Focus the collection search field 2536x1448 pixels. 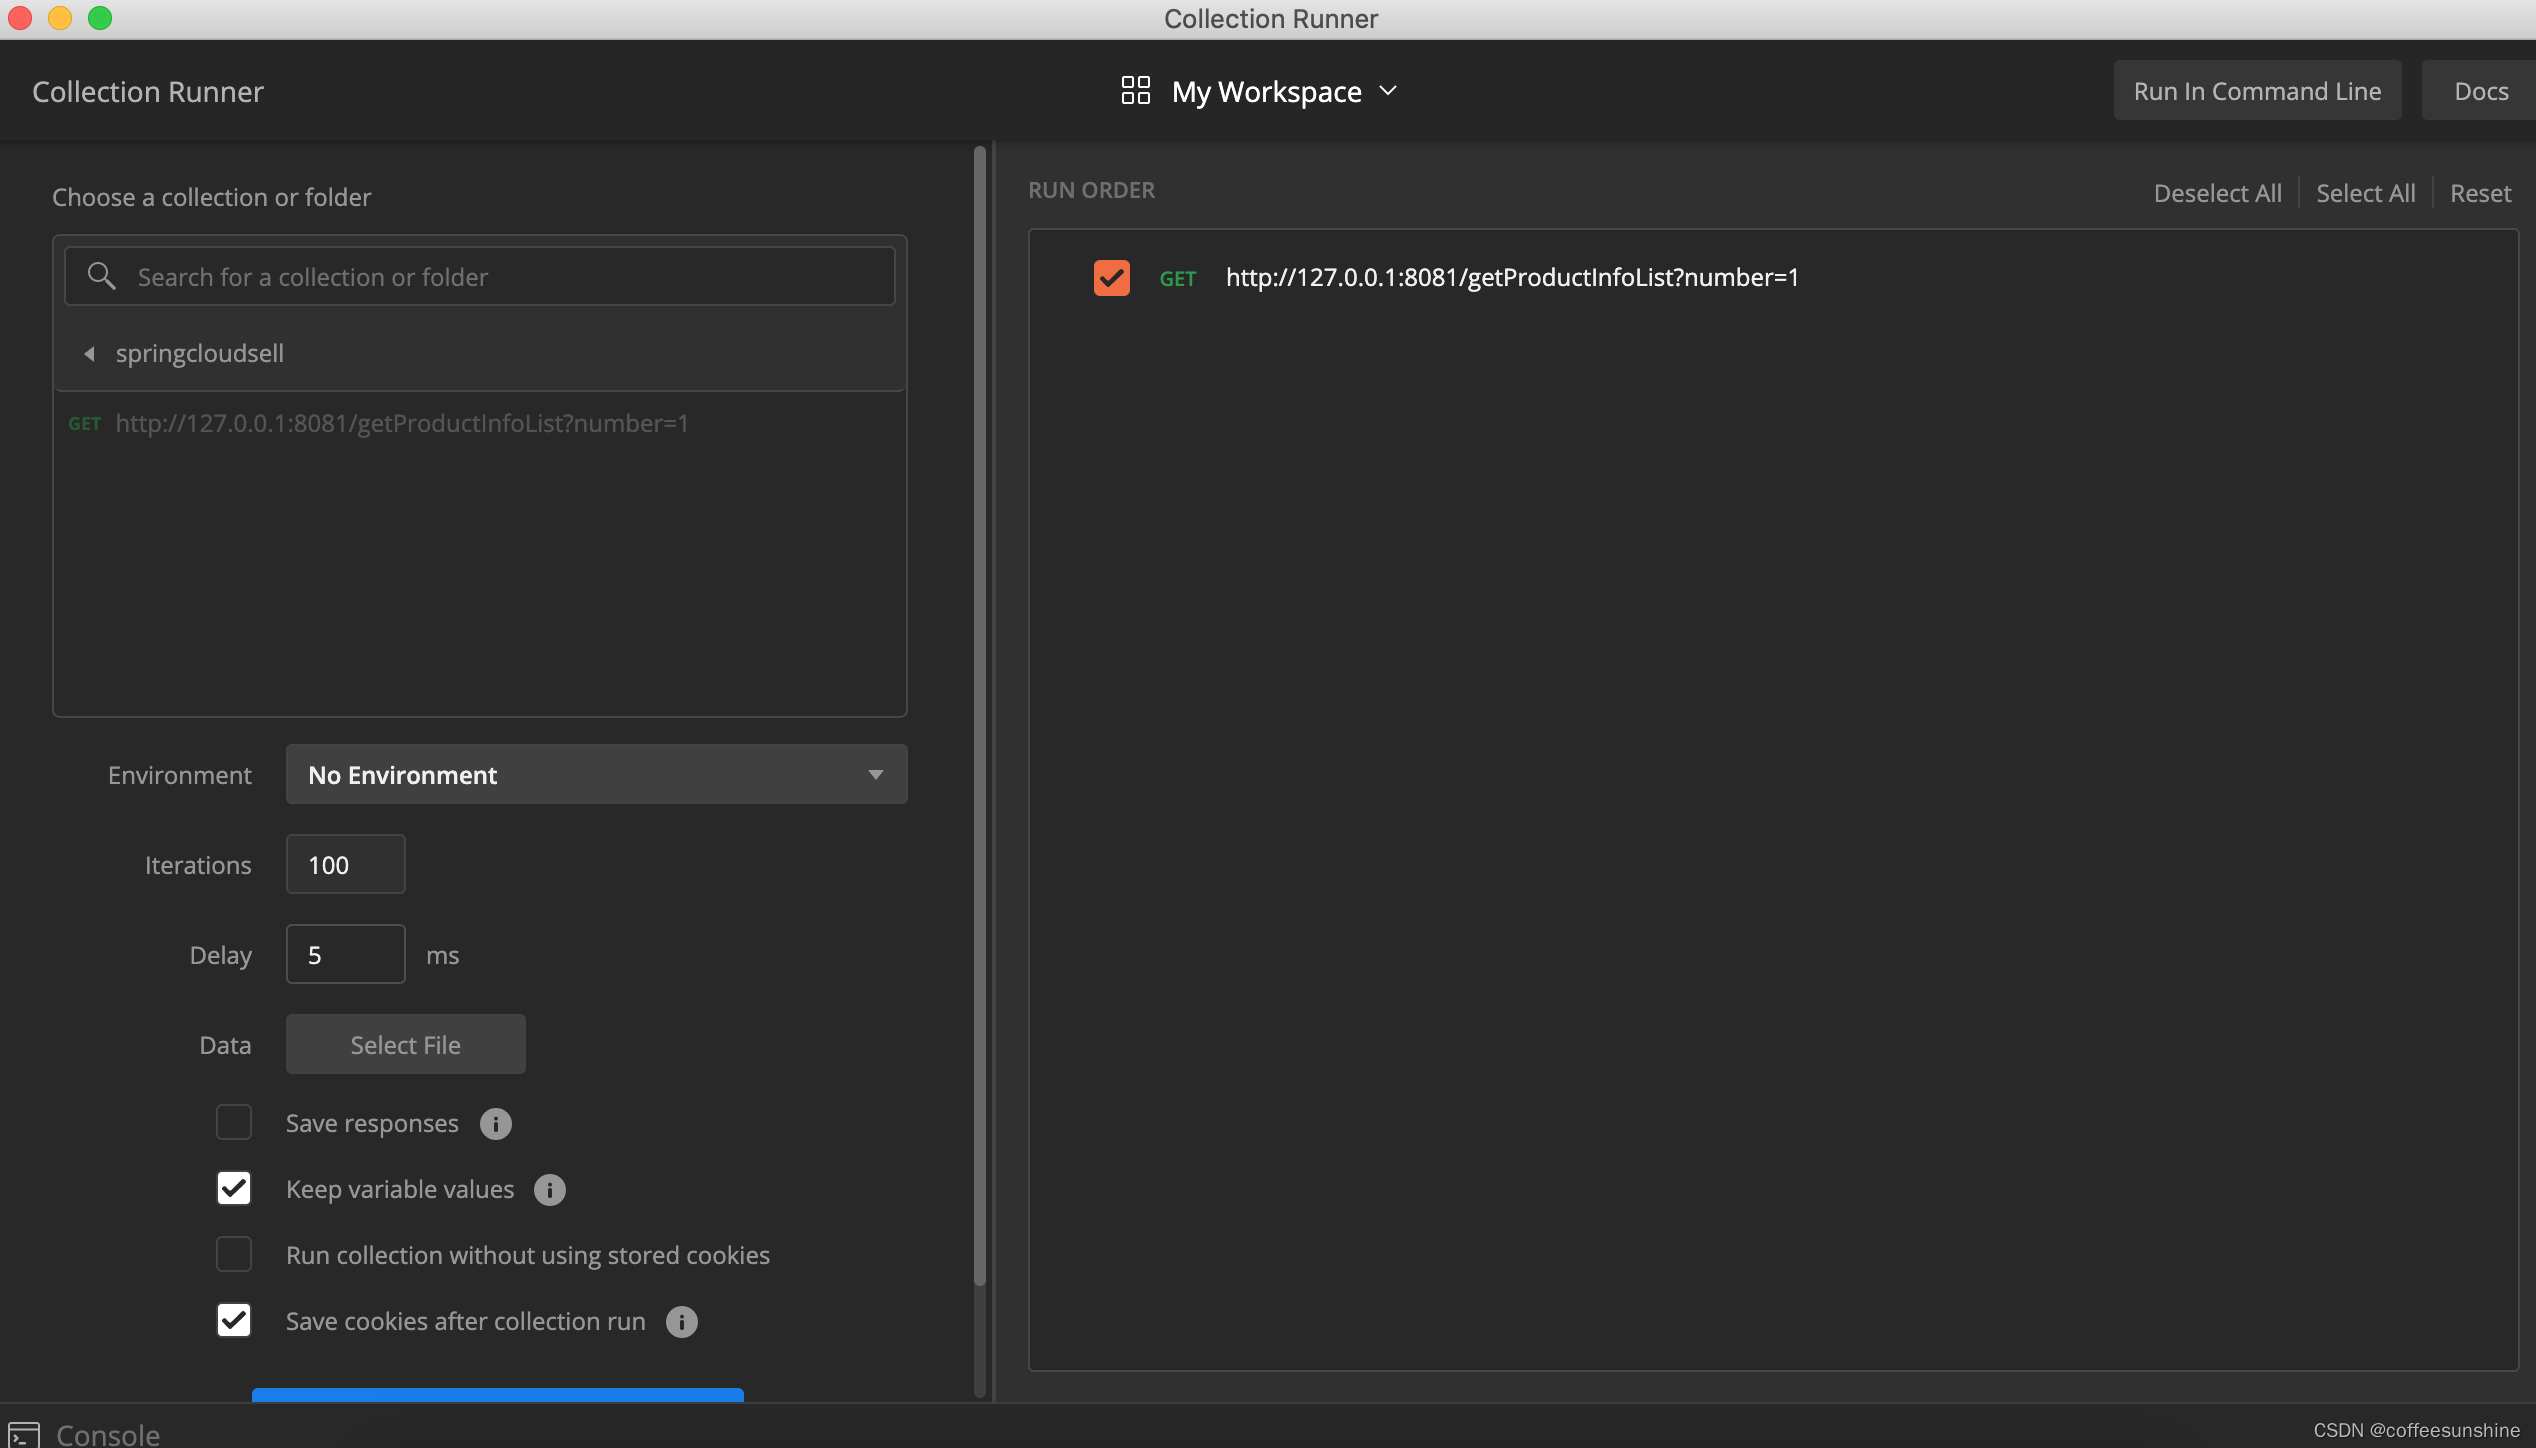(480, 276)
